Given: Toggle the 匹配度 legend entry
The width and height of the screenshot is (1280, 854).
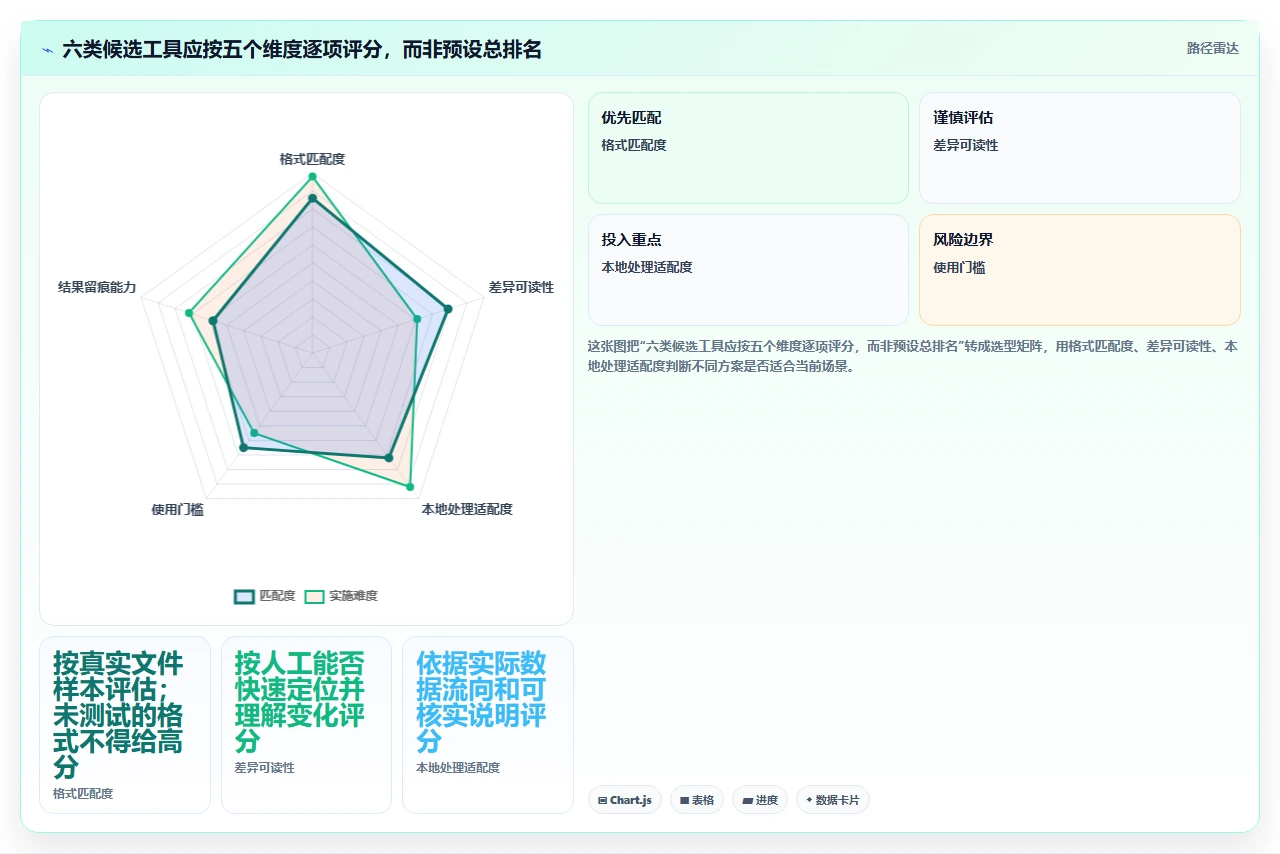Looking at the screenshot, I should (265, 596).
